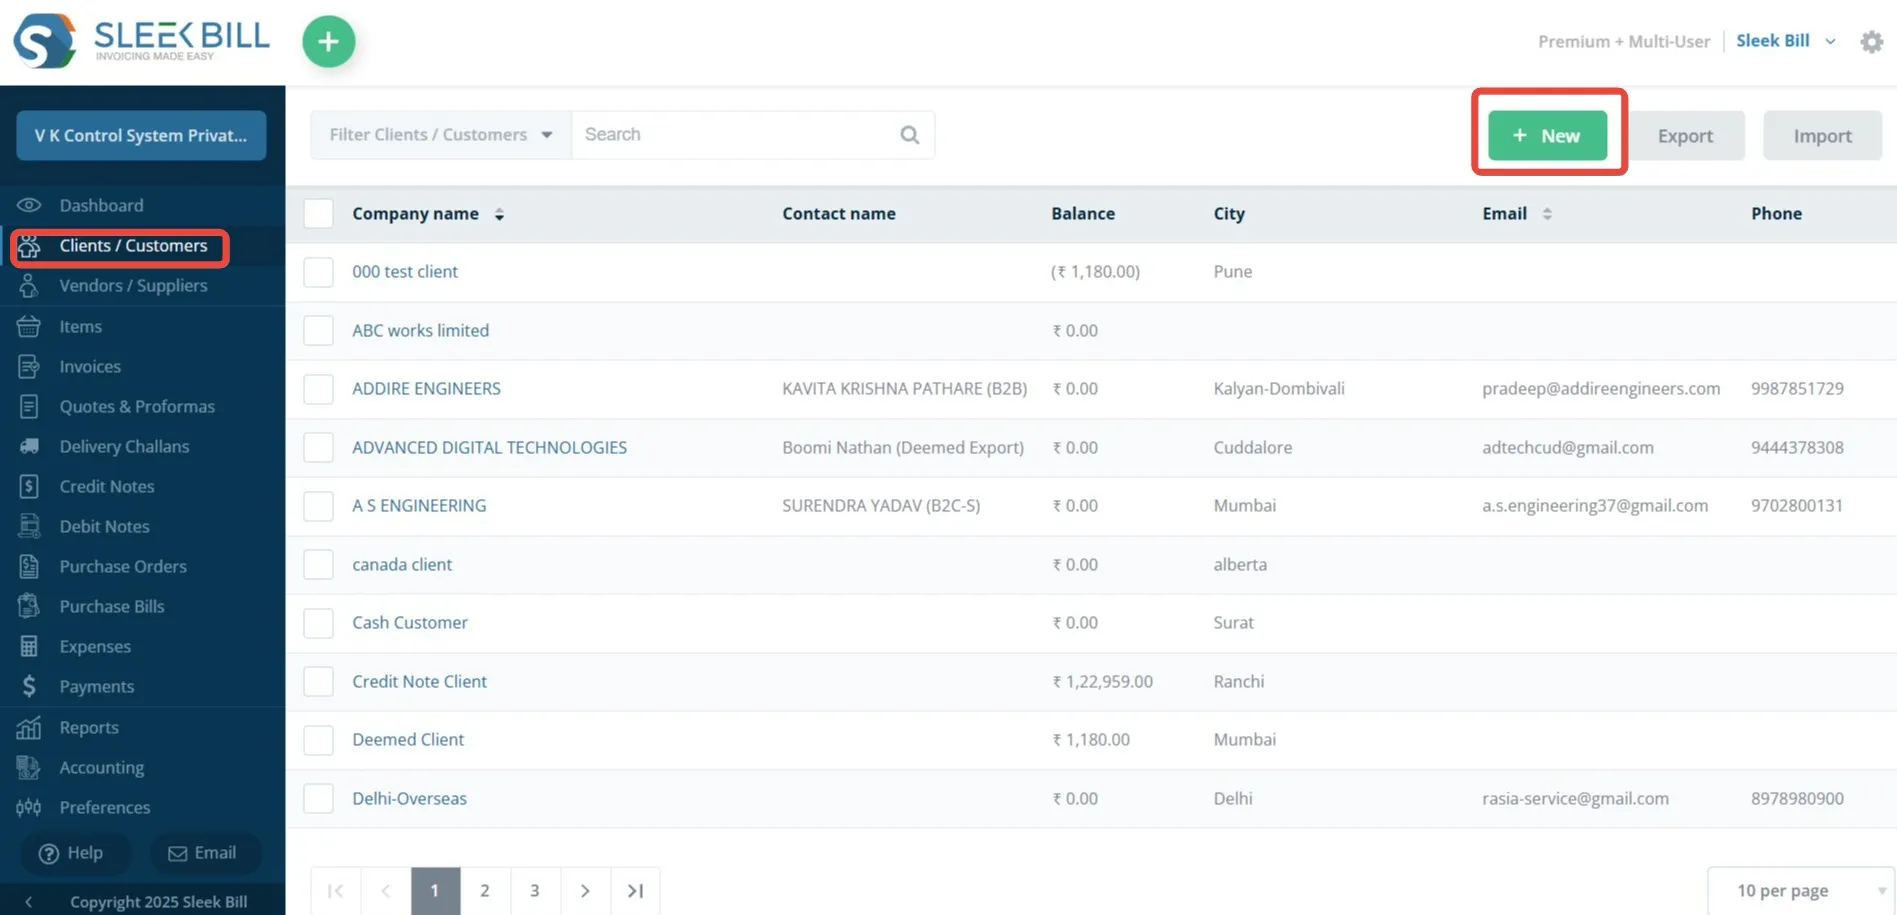The height and width of the screenshot is (915, 1897).
Task: Go to the last page icon
Action: coord(635,890)
